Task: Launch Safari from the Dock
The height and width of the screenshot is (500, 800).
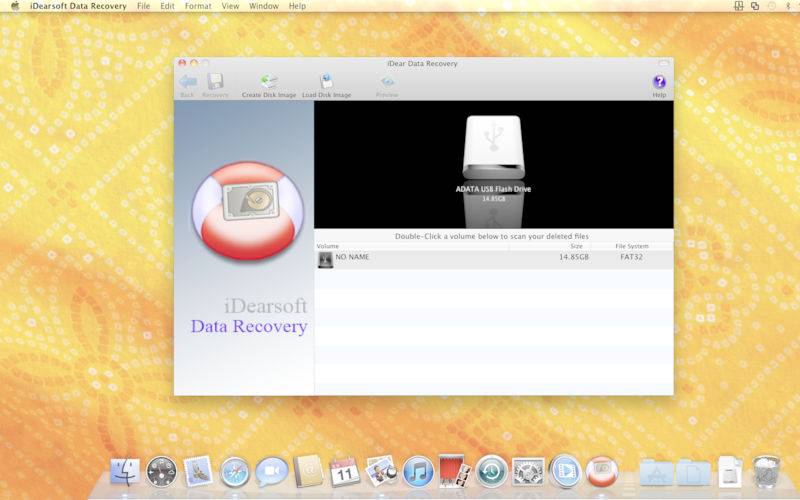Action: coord(235,471)
